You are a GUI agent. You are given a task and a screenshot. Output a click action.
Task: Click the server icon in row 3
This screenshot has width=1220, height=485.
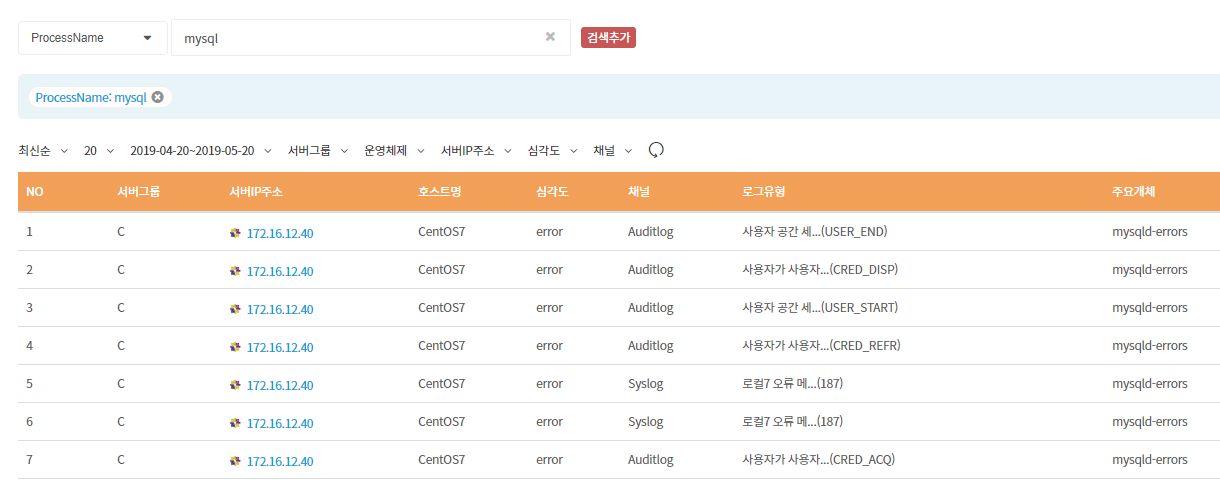(235, 308)
